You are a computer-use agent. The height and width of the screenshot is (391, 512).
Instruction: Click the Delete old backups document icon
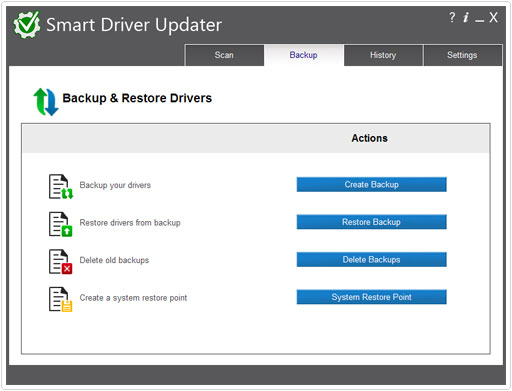[x=61, y=262]
